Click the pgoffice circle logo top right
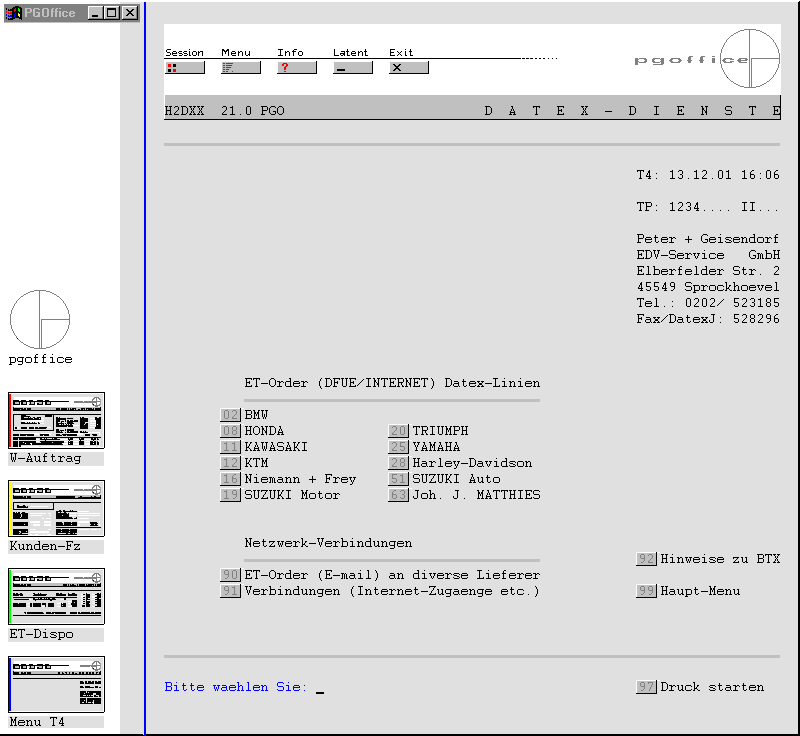The width and height of the screenshot is (800, 736). click(x=749, y=59)
